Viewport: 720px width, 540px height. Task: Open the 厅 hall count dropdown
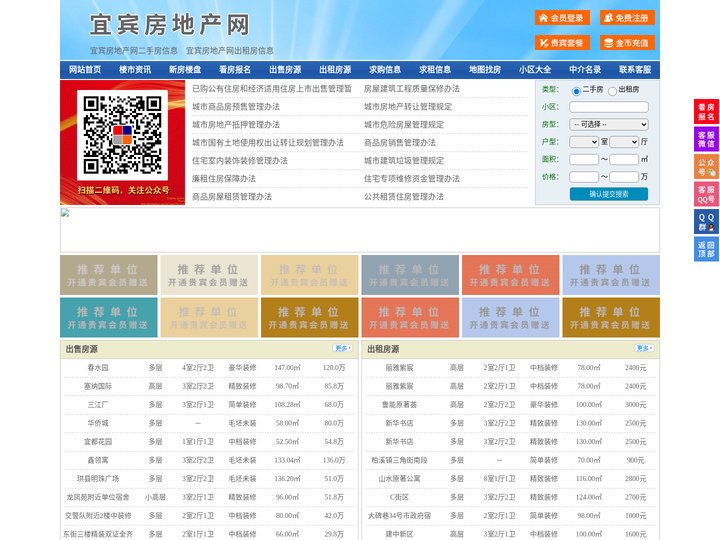click(624, 142)
